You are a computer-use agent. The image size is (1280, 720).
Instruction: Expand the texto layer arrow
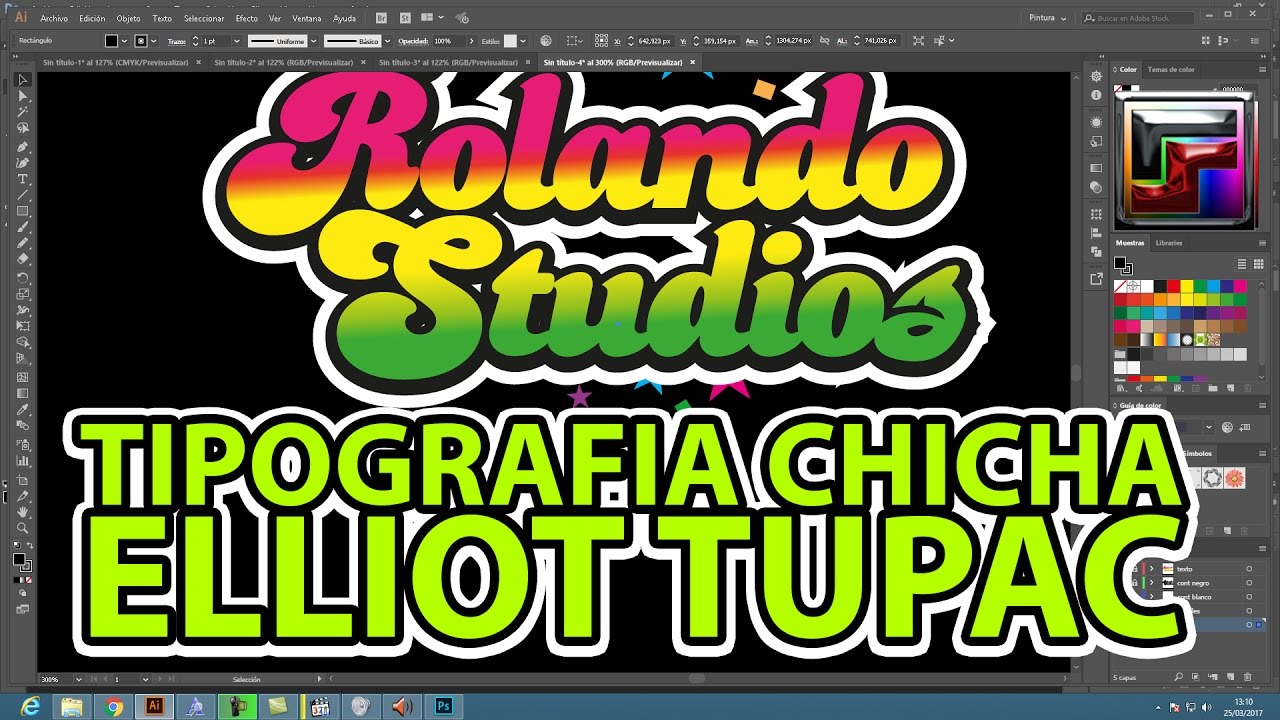point(1152,568)
